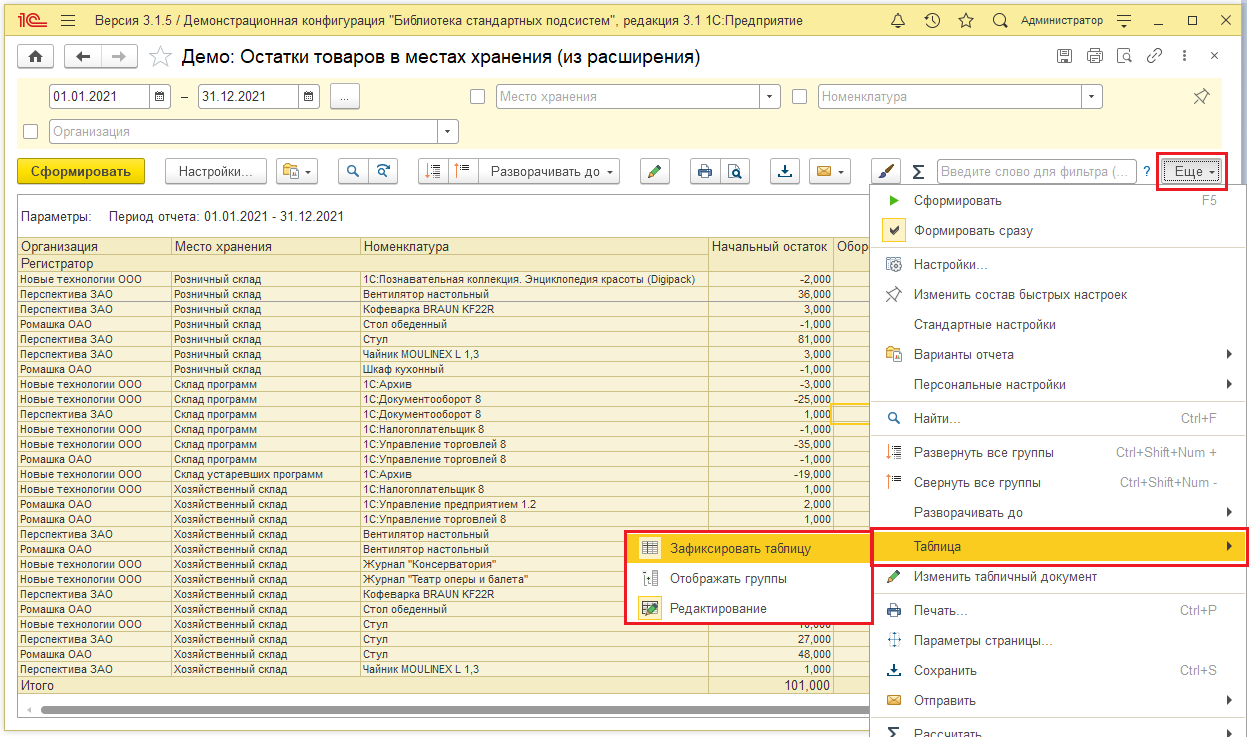This screenshot has height=737, width=1251.
Task: Enable the Место хранения filter checkbox
Action: point(478,97)
